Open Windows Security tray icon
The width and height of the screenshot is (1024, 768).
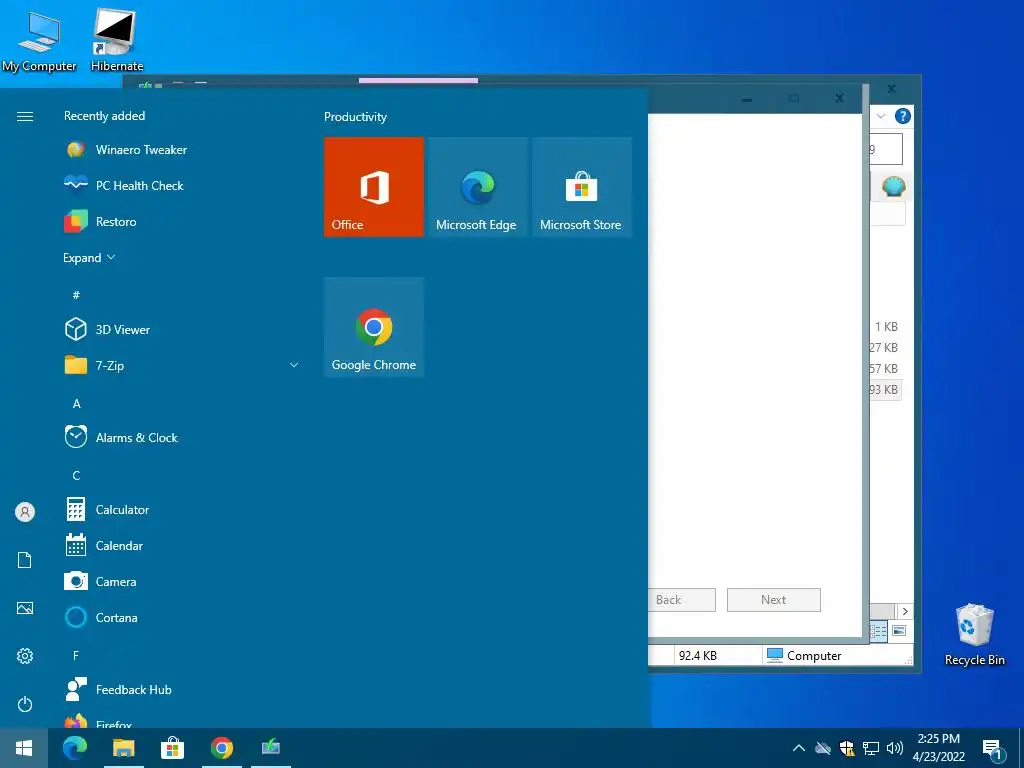[x=847, y=748]
